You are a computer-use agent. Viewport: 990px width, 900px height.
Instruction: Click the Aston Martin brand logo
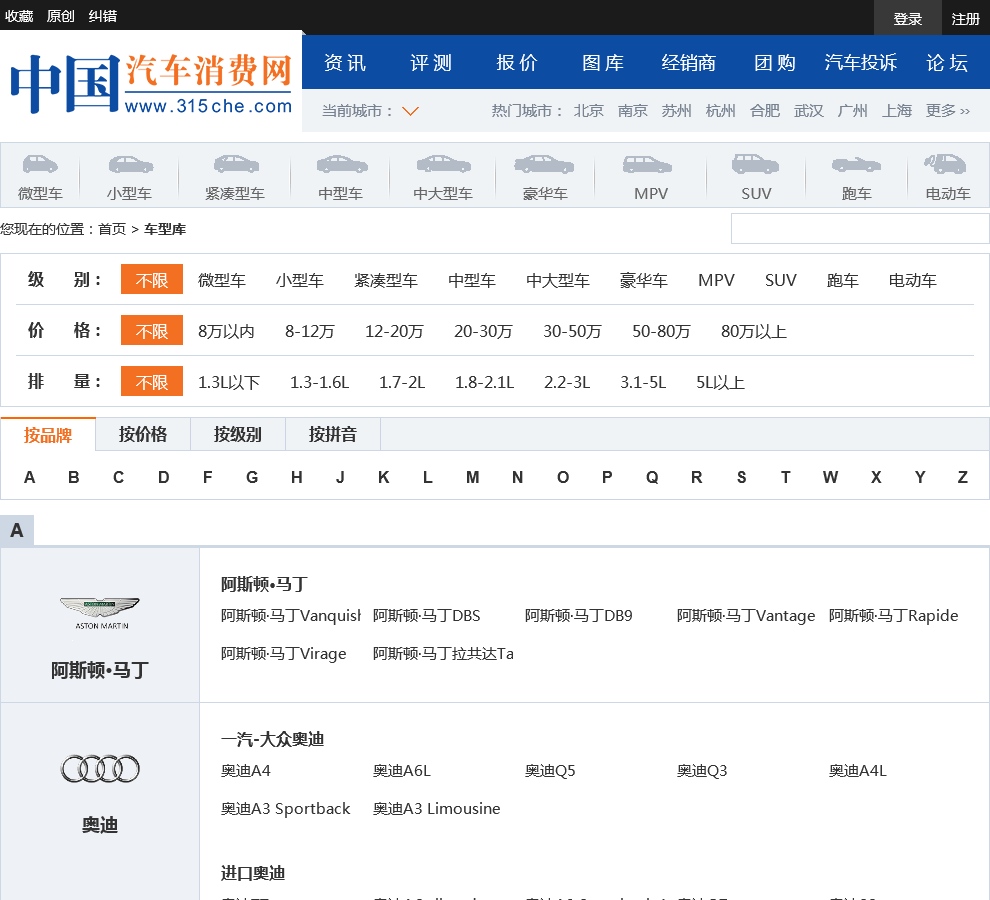100,612
